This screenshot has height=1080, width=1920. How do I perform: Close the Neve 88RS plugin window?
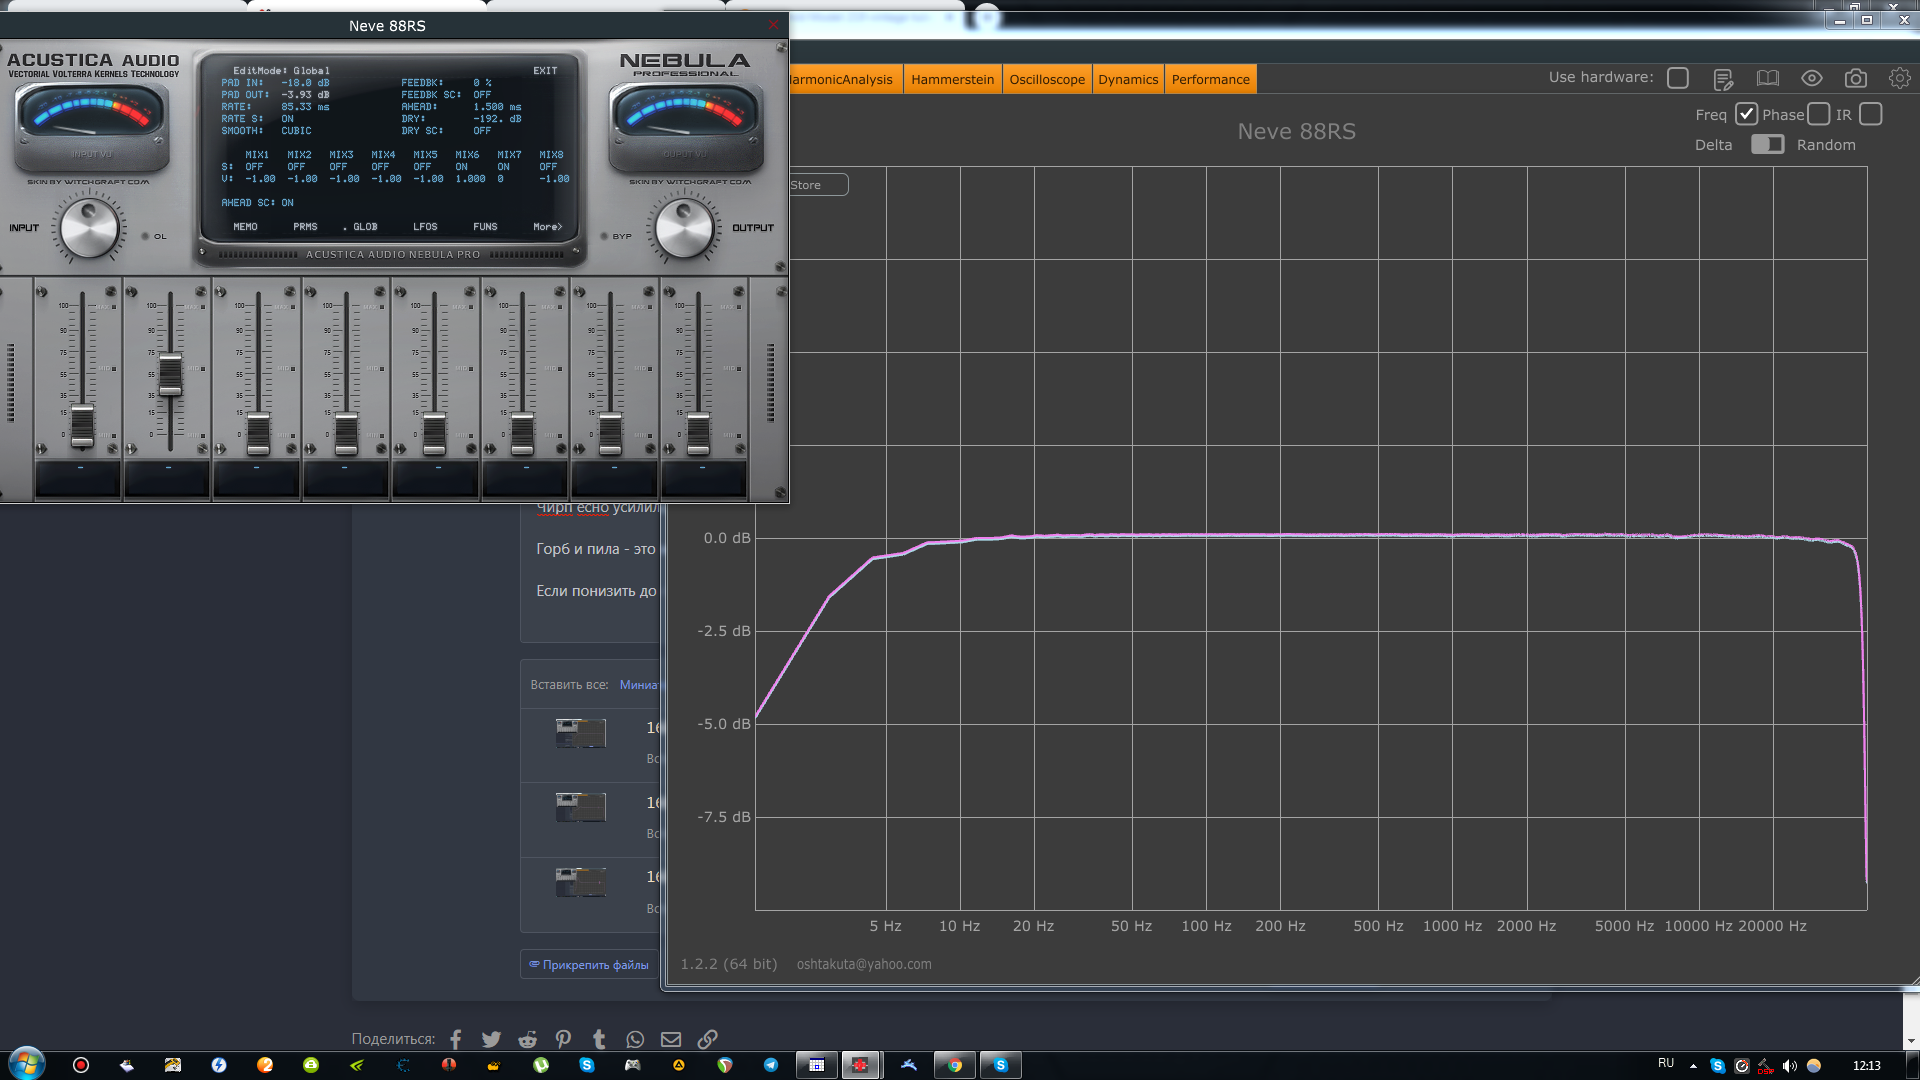click(x=773, y=25)
